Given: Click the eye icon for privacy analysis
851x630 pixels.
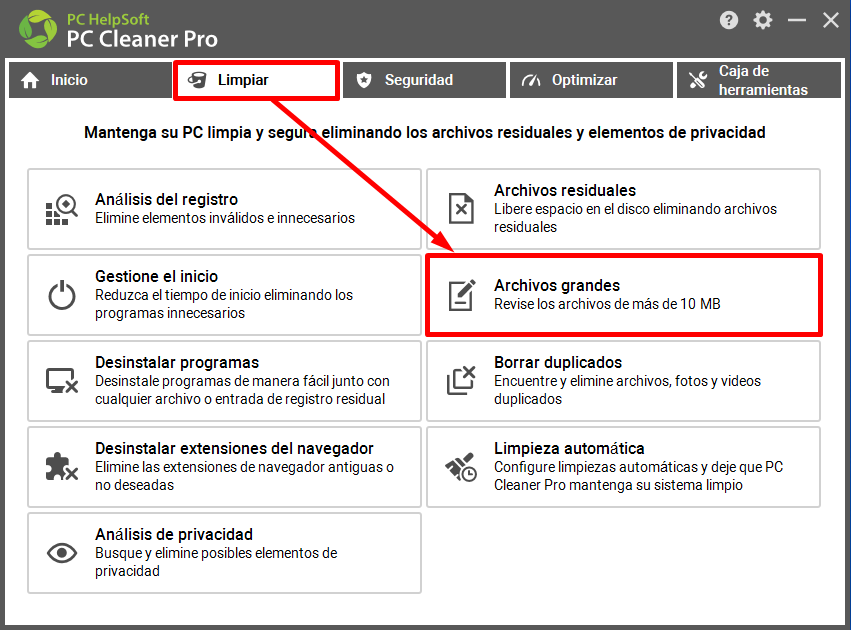Looking at the screenshot, I should [x=62, y=553].
